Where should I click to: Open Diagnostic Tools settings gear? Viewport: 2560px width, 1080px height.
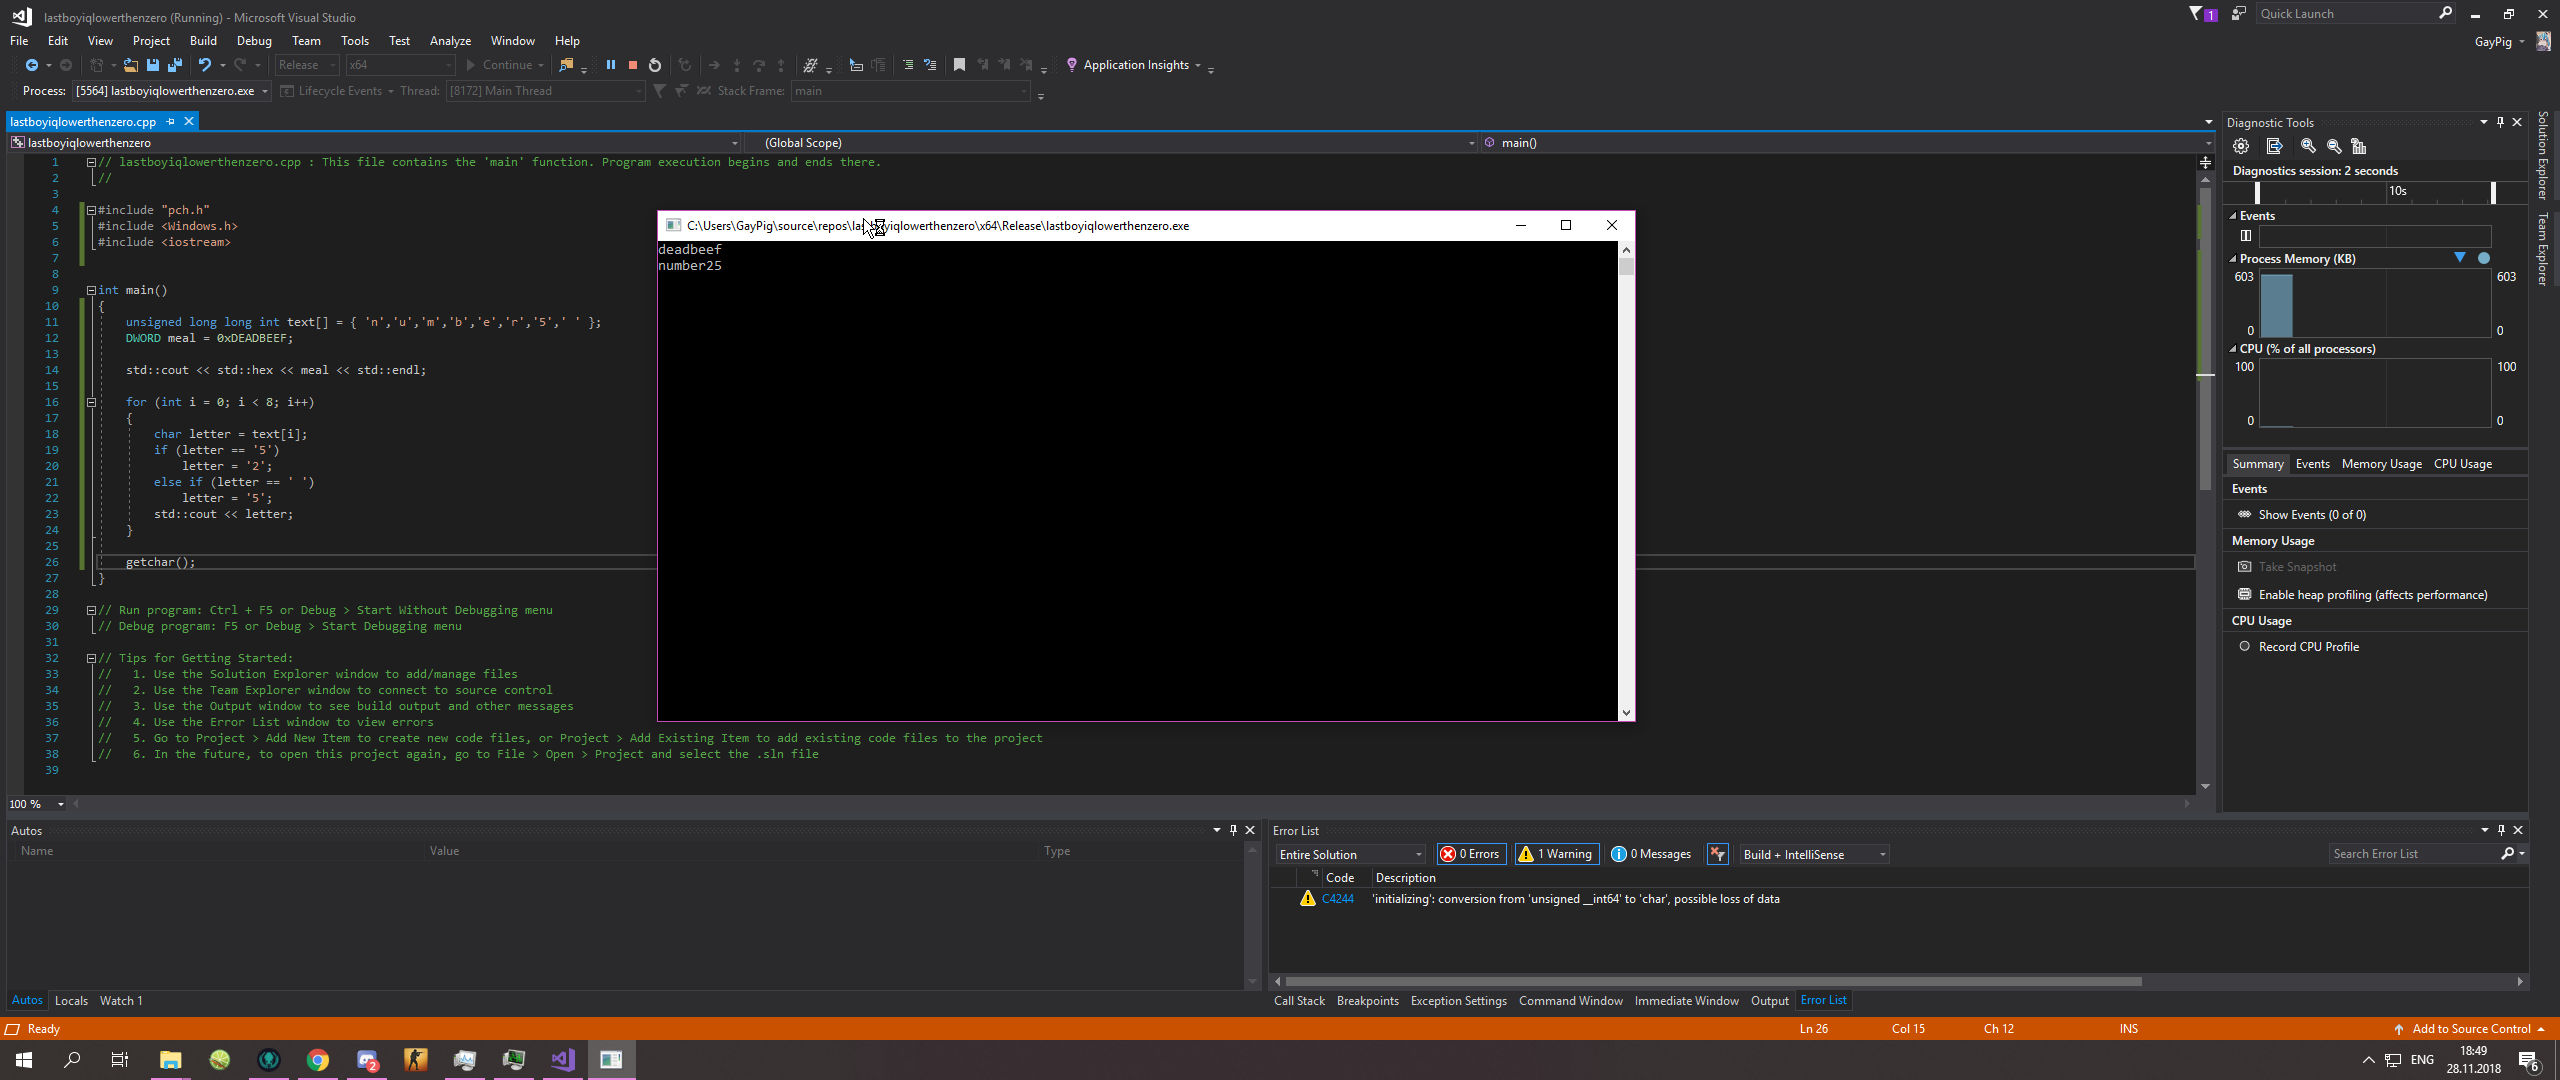click(2241, 146)
